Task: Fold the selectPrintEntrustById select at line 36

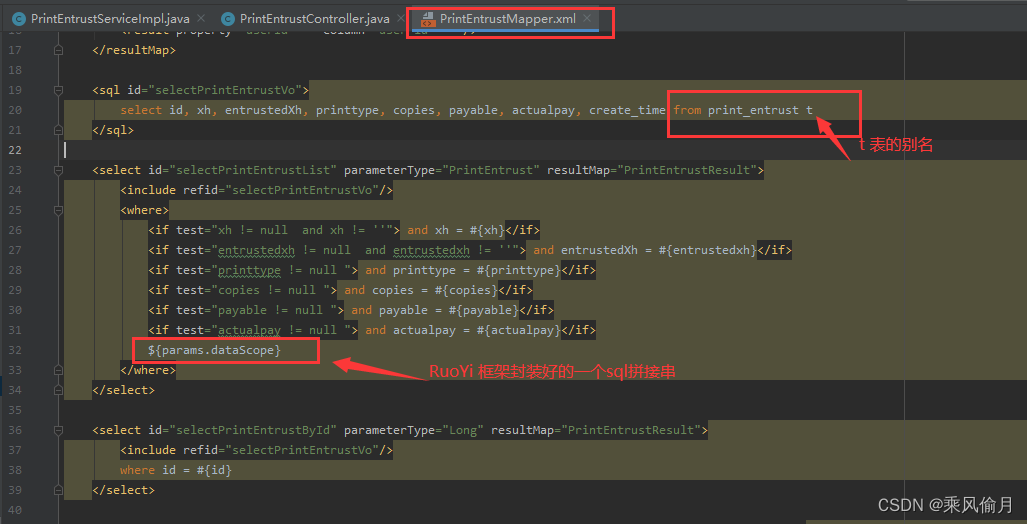Action: [x=58, y=430]
